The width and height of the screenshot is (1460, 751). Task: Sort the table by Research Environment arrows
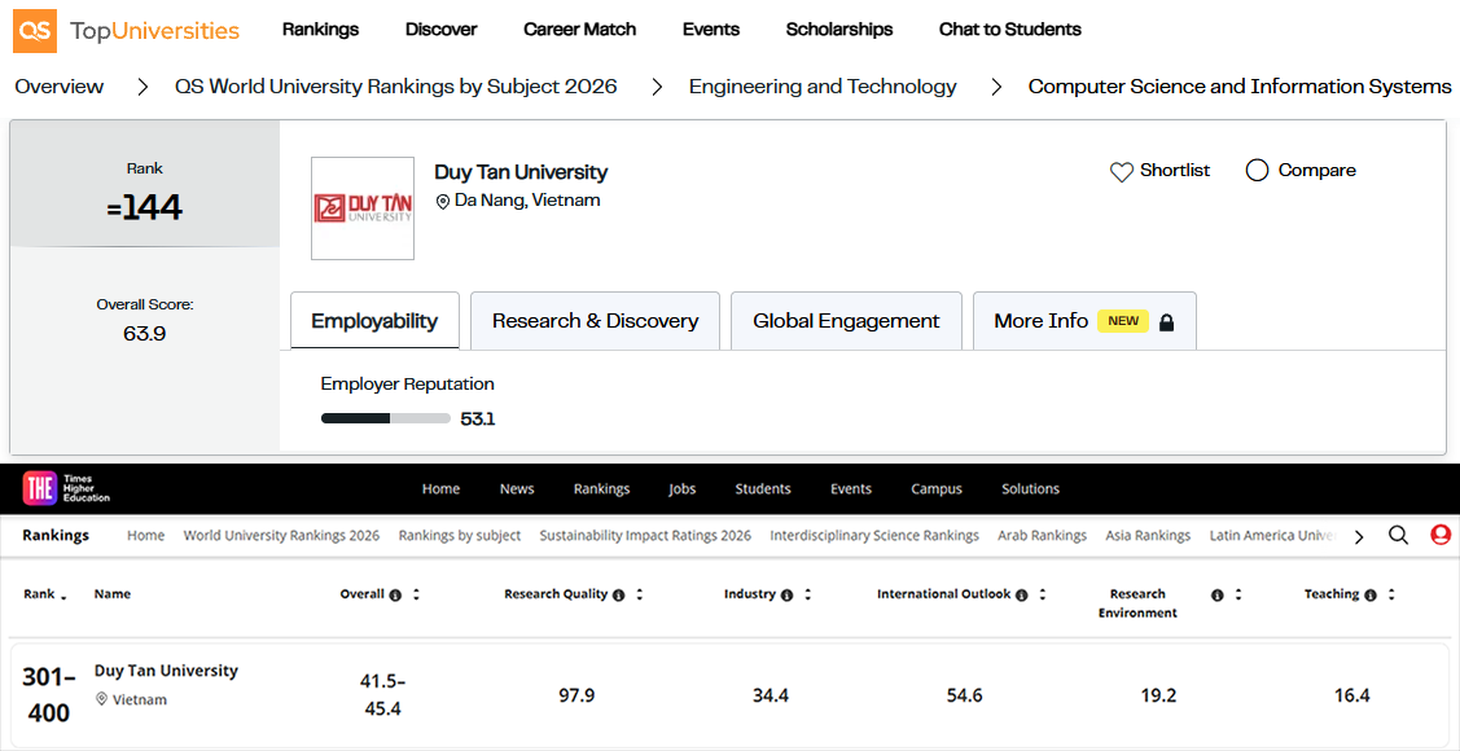1238,594
